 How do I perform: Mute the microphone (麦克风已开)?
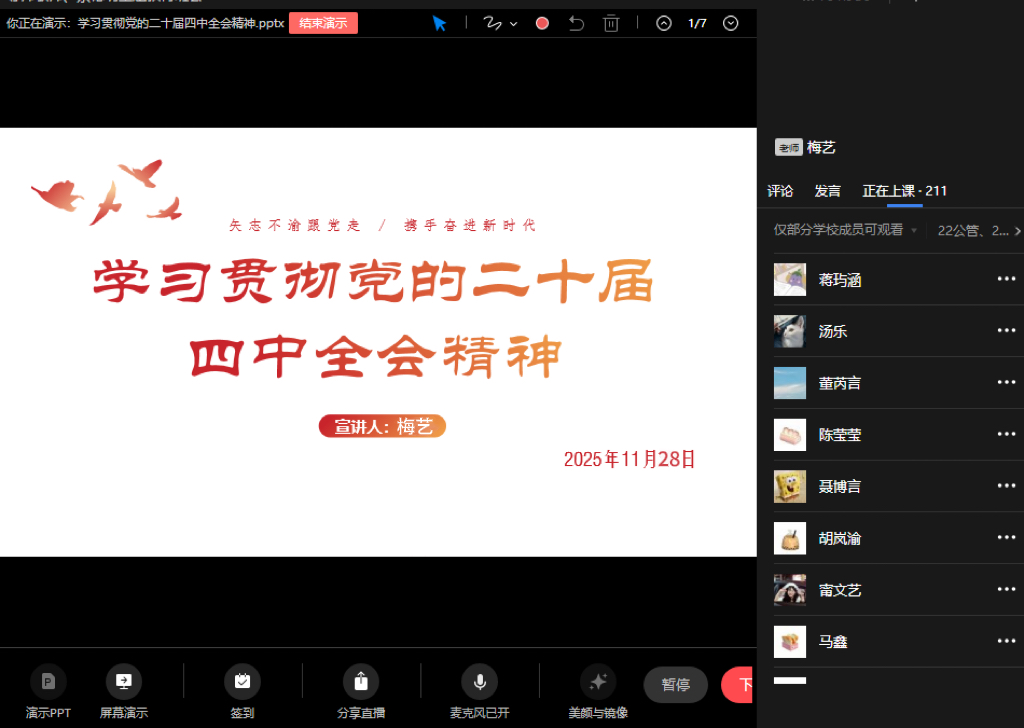click(479, 682)
